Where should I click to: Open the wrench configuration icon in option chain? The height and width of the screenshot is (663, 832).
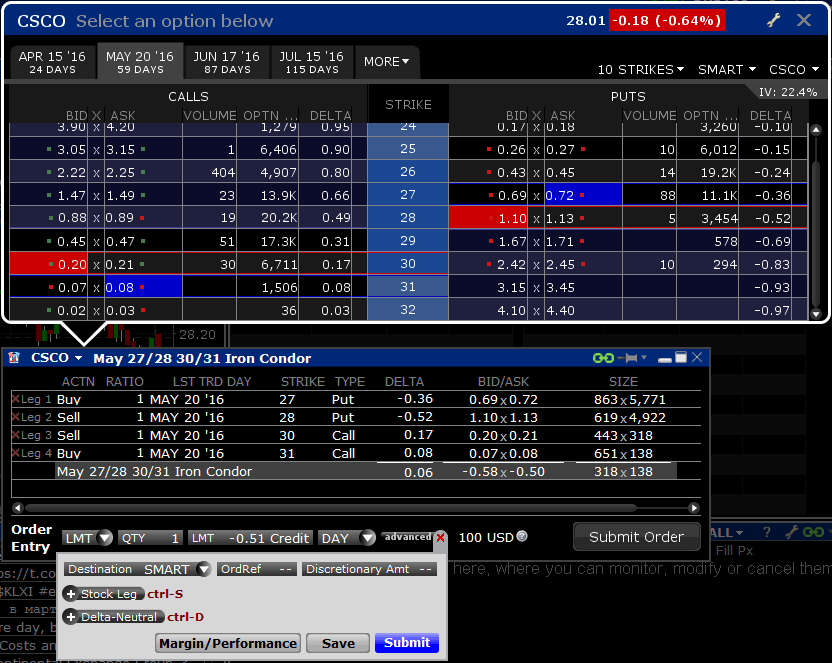(x=774, y=21)
